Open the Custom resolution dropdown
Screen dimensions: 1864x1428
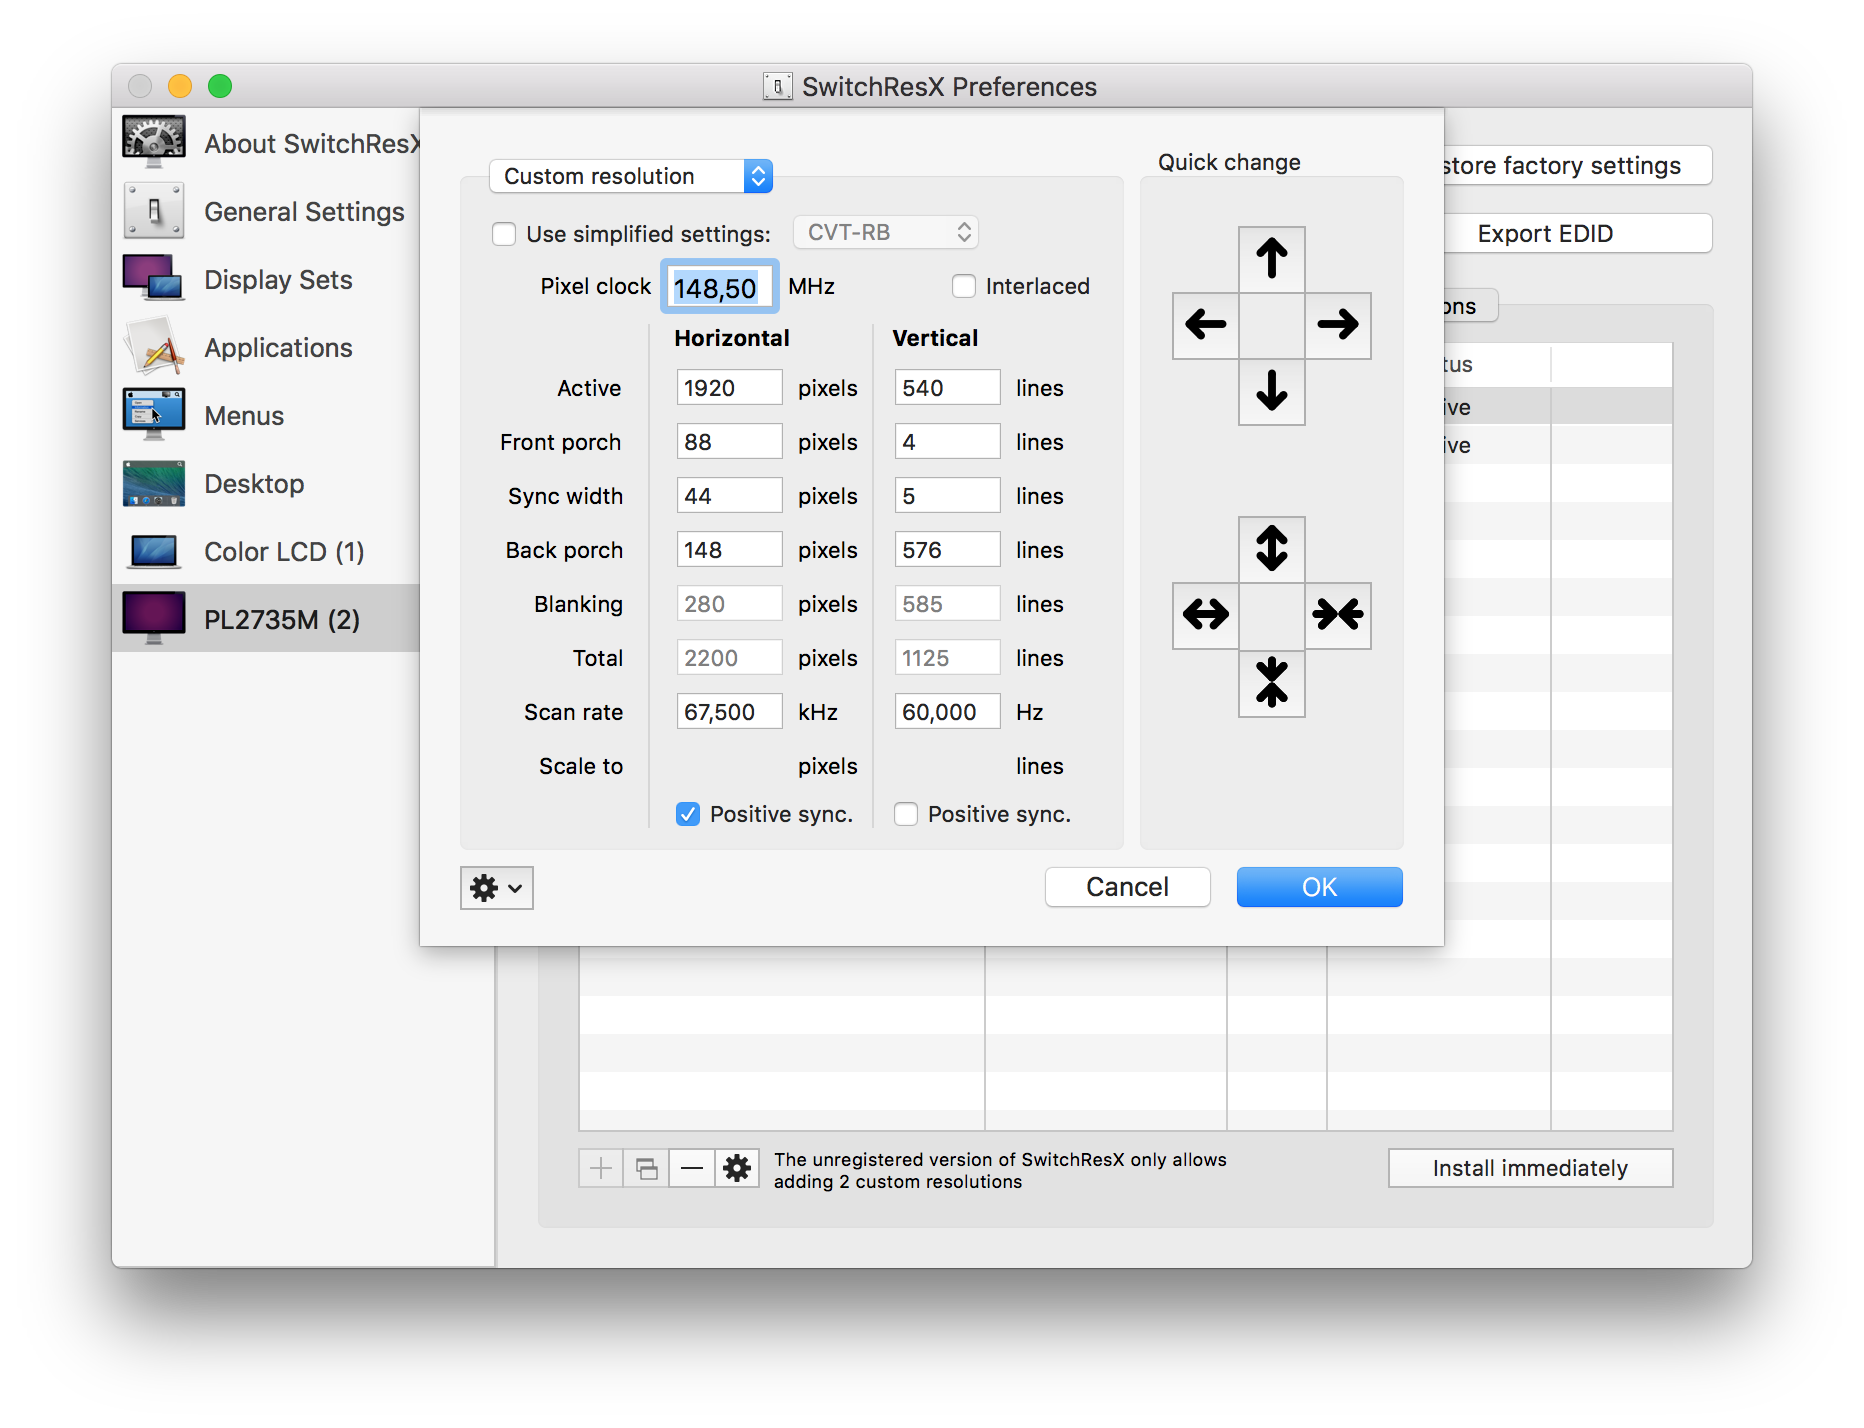coord(631,176)
